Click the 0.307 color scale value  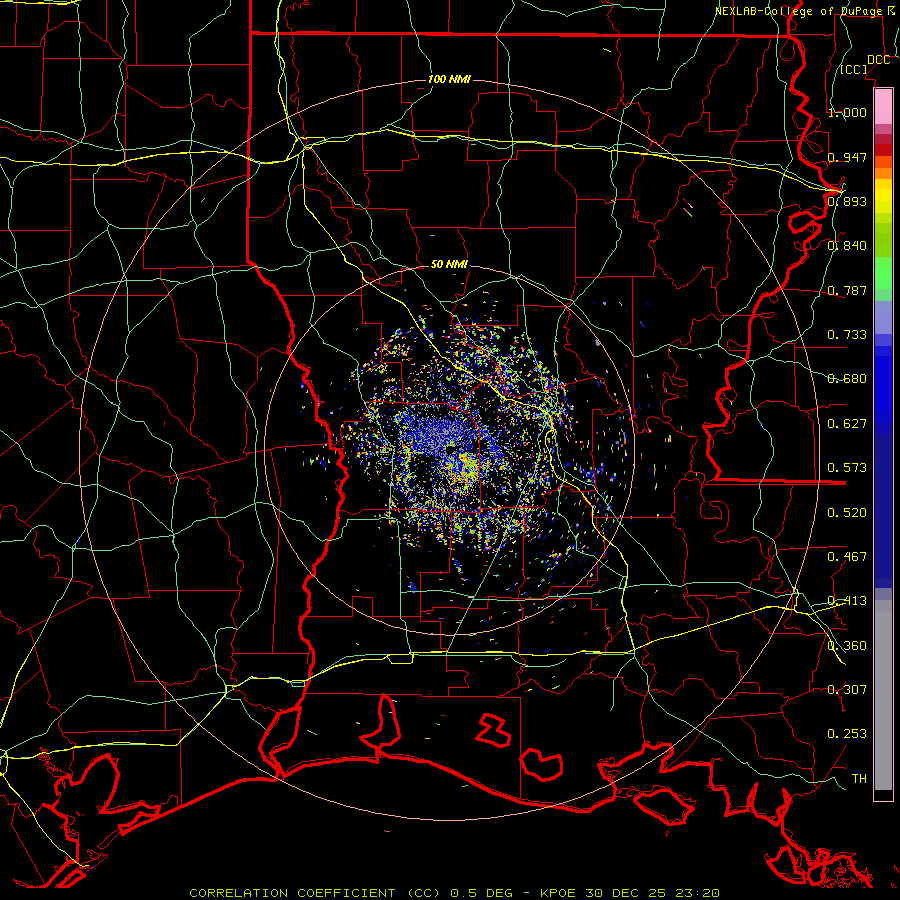(x=847, y=689)
